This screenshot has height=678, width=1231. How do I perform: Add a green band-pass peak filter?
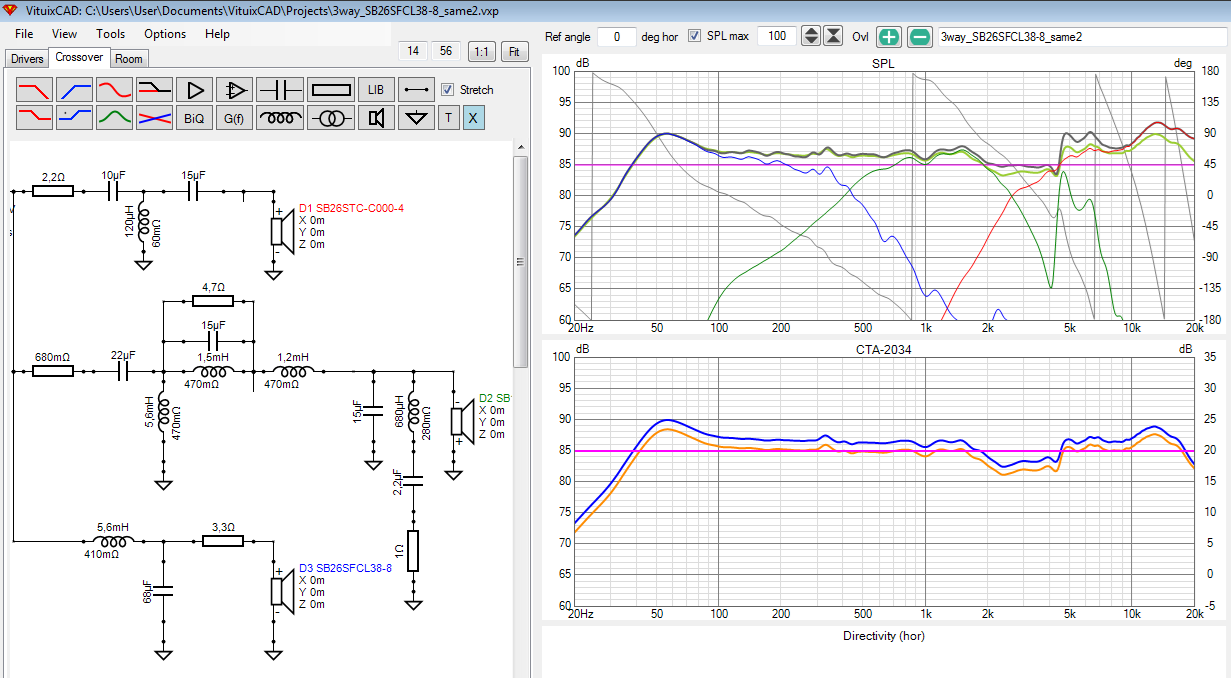(x=115, y=117)
